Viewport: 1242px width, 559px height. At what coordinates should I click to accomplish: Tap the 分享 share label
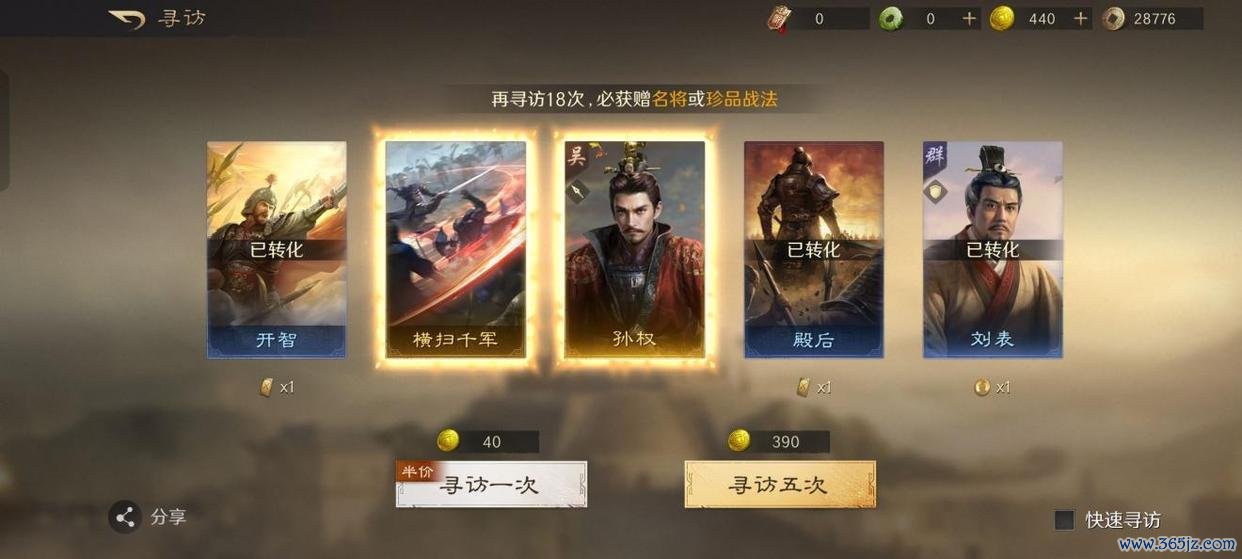(168, 517)
